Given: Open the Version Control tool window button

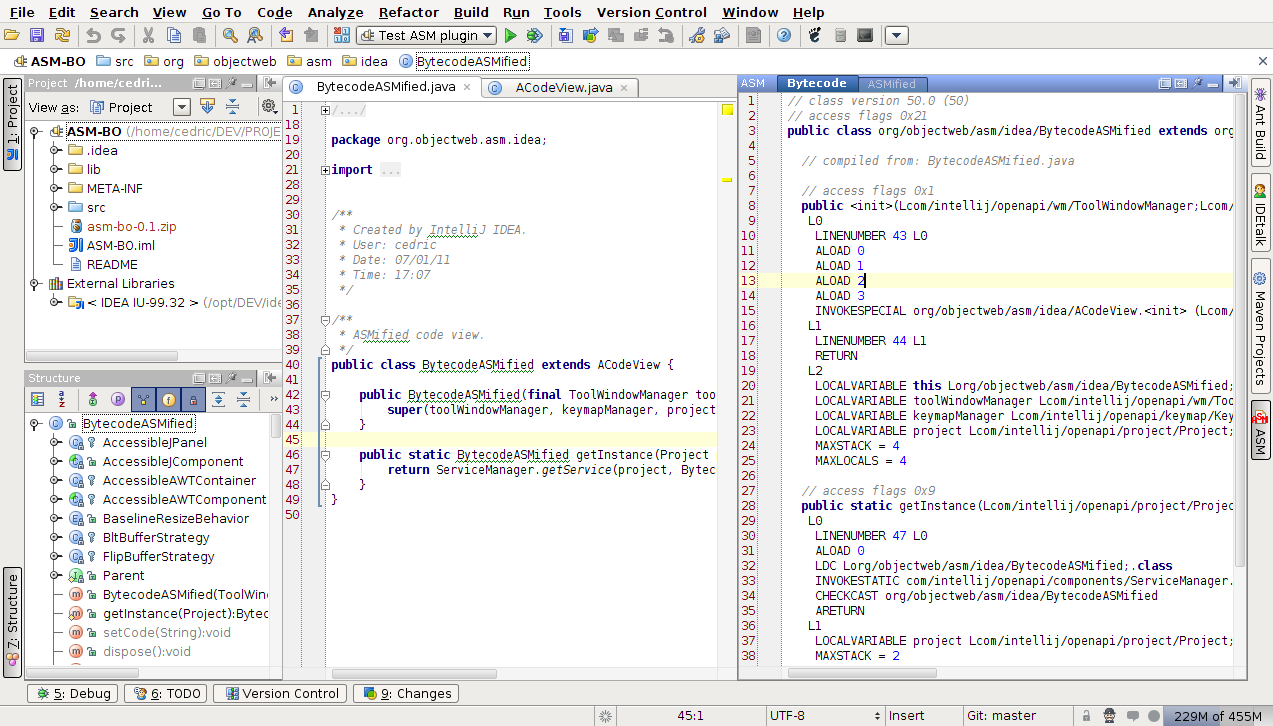Looking at the screenshot, I should coord(281,693).
